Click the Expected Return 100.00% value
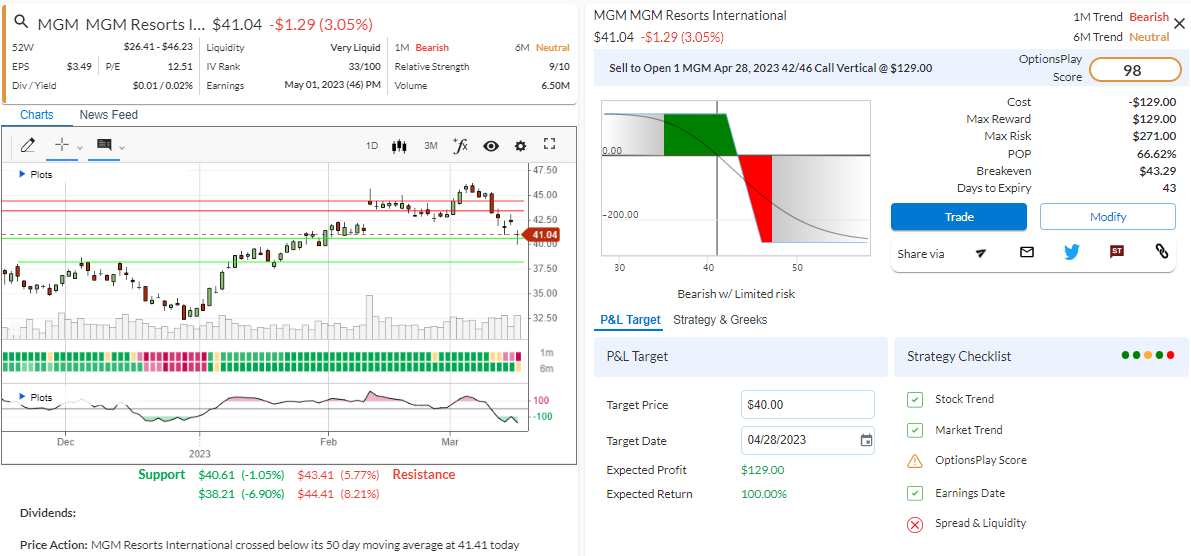Image resolution: width=1191 pixels, height=556 pixels. 766,494
